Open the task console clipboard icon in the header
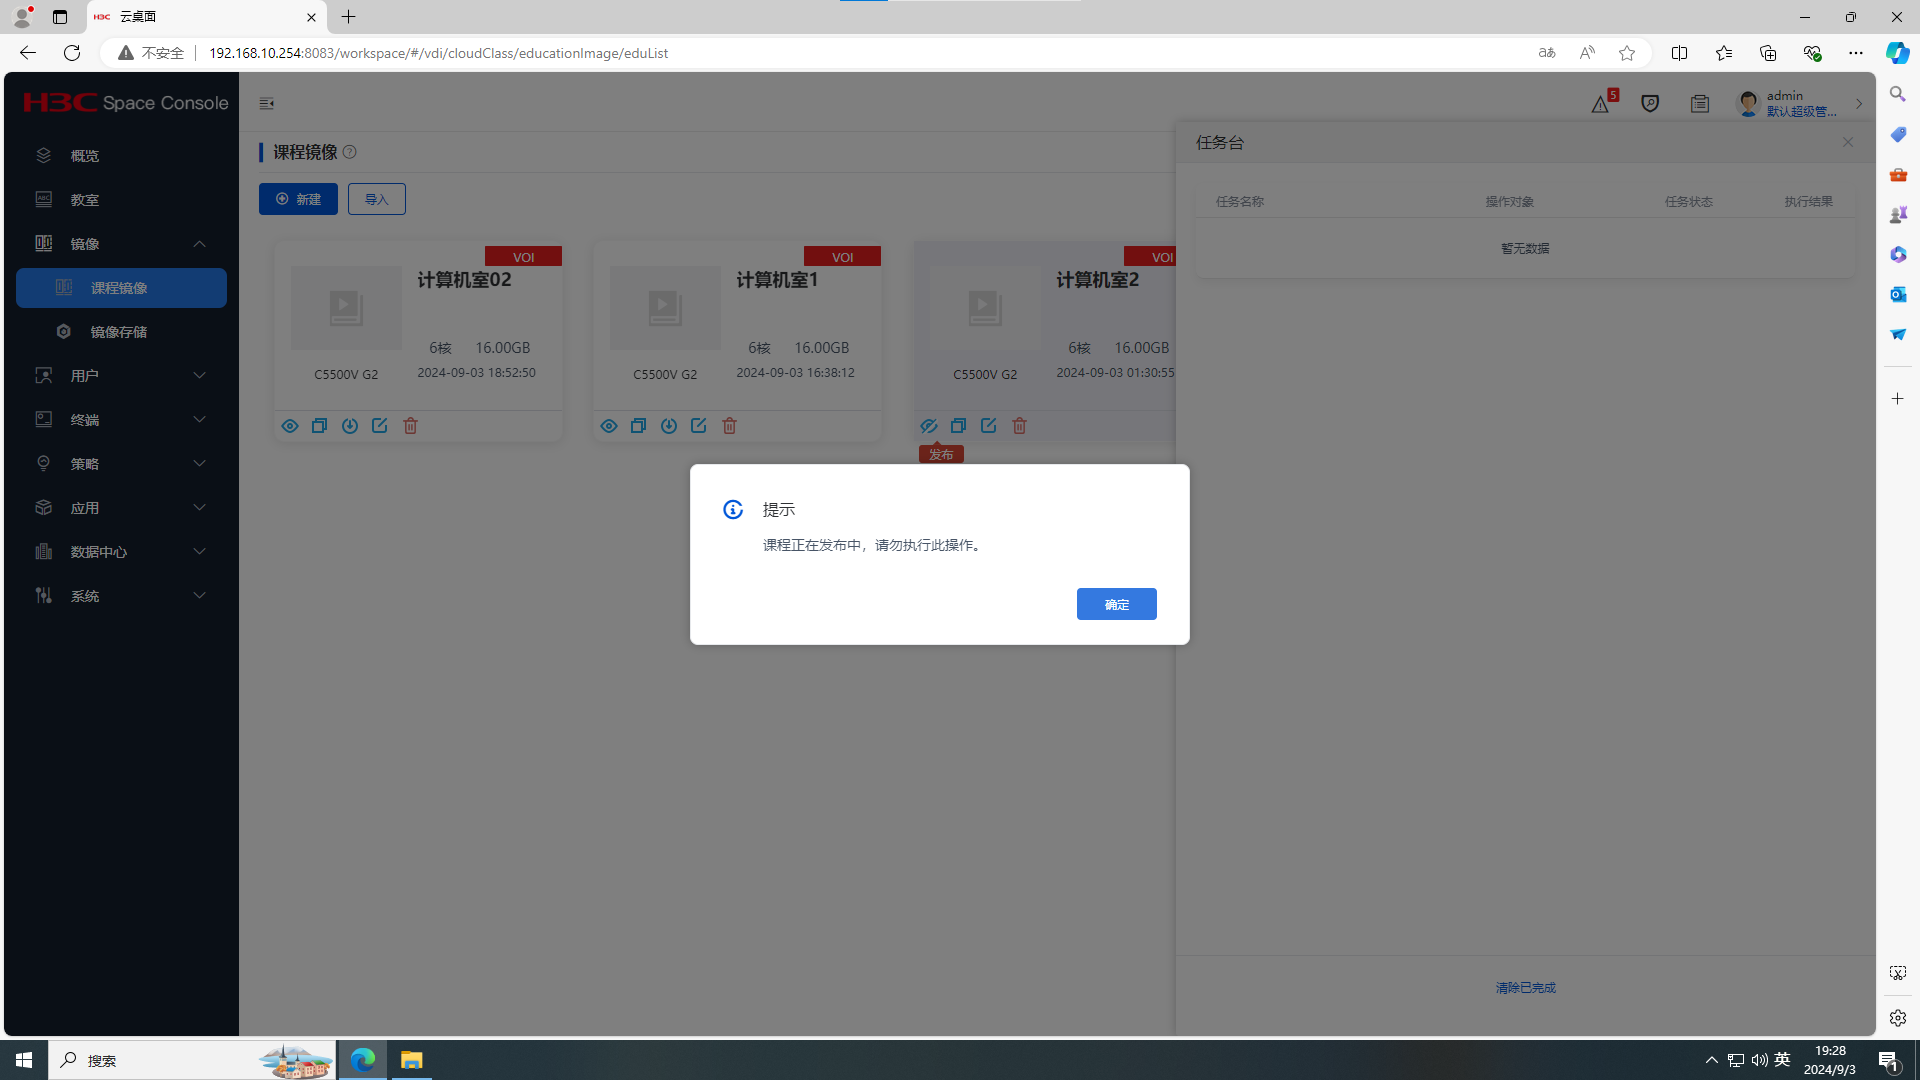Screen dimensions: 1920x1080 point(1700,104)
